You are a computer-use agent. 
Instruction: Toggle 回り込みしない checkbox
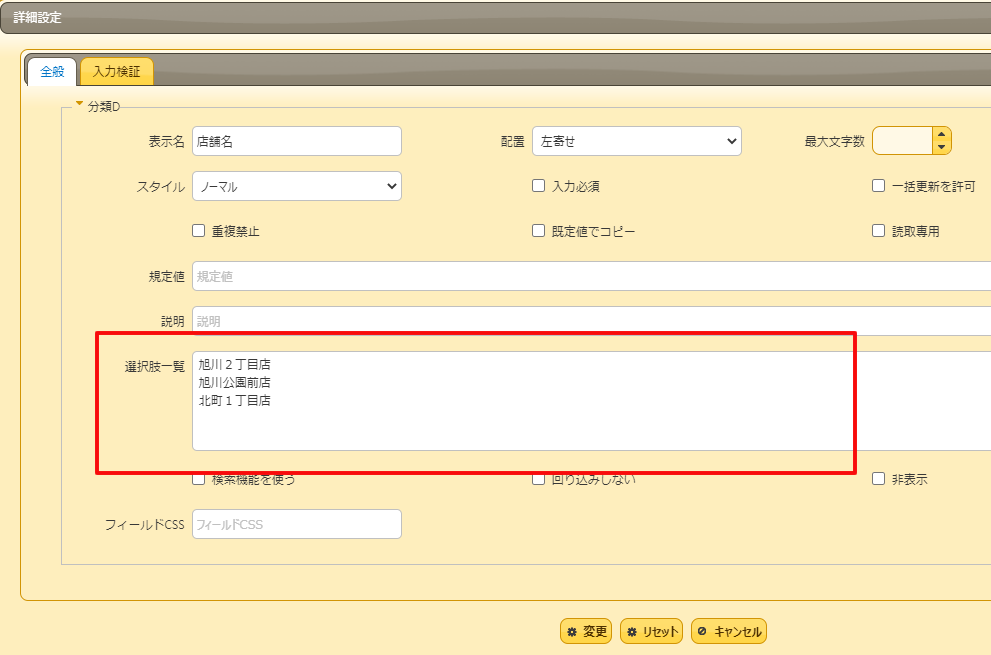[538, 479]
